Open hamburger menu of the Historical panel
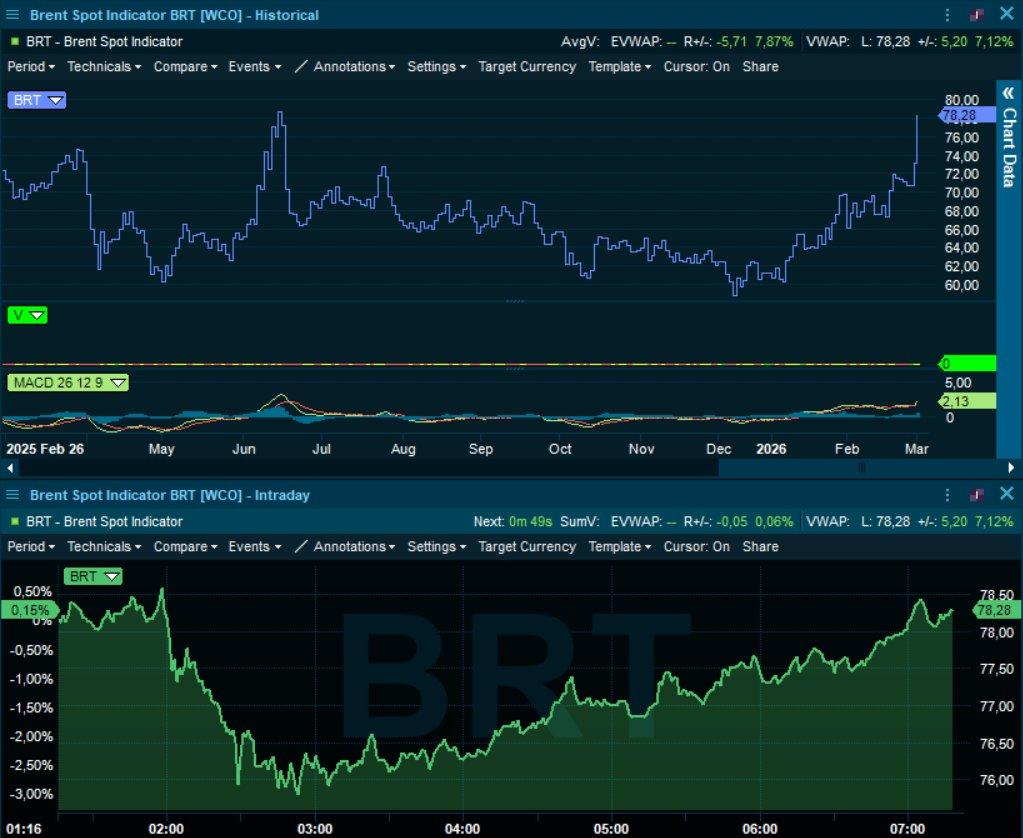The image size is (1023, 838). click(12, 15)
